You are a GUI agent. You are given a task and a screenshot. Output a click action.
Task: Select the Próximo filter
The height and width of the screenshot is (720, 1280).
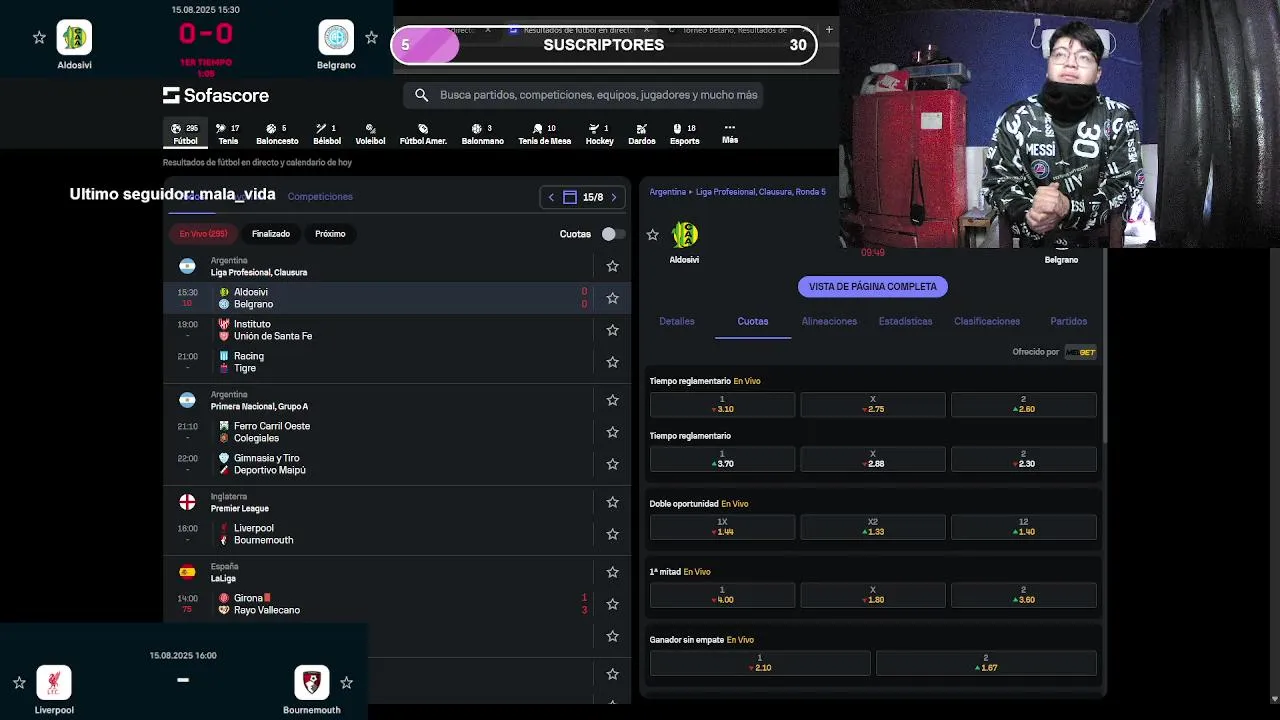(330, 234)
